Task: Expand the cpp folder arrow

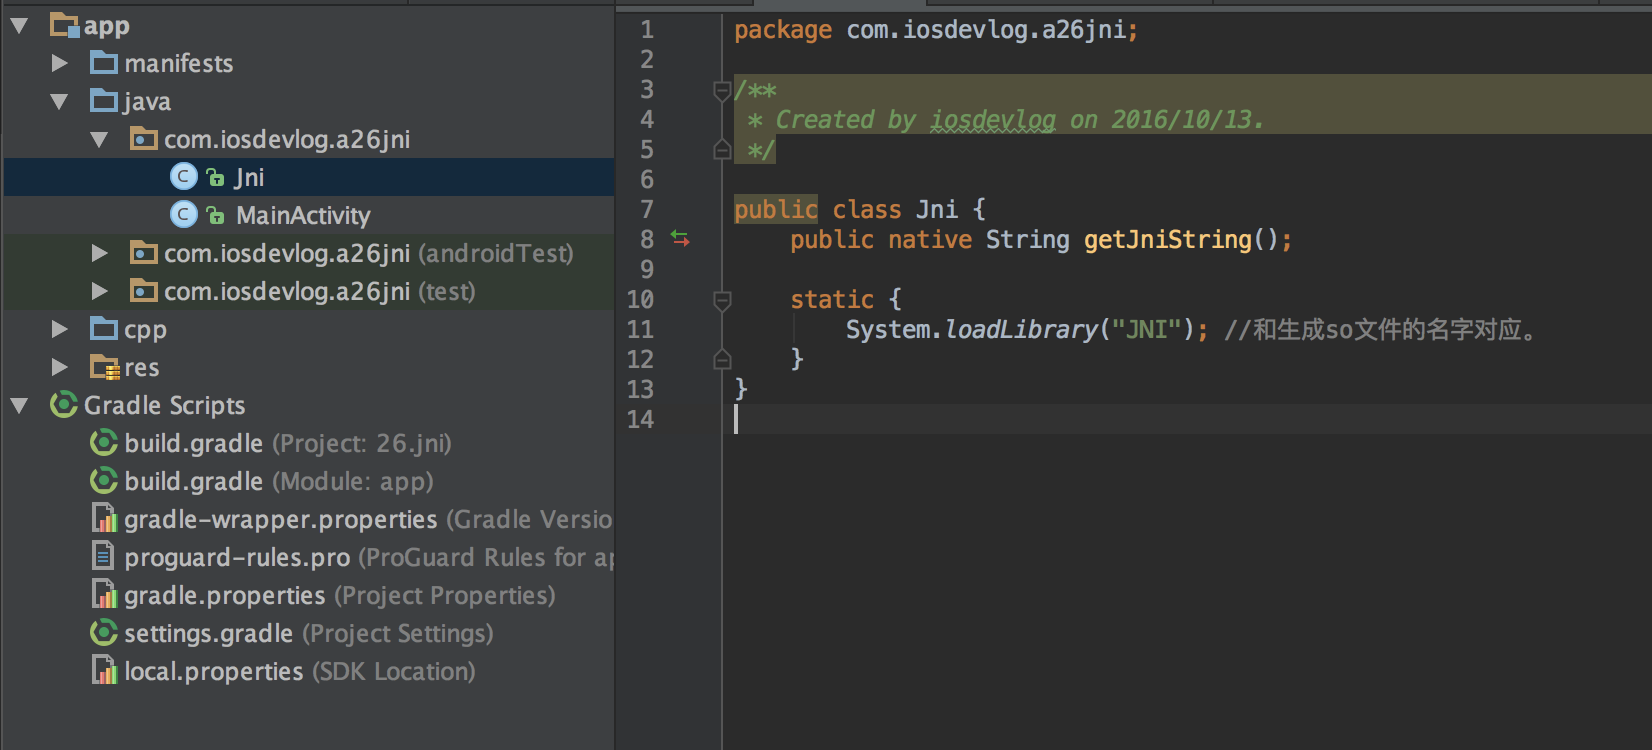Action: tap(60, 330)
